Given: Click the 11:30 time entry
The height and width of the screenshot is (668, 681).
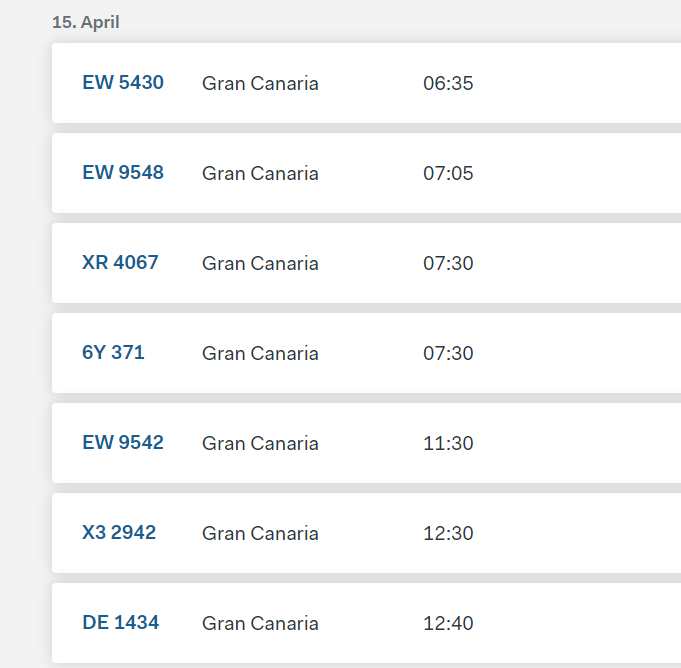Looking at the screenshot, I should click(x=448, y=443).
